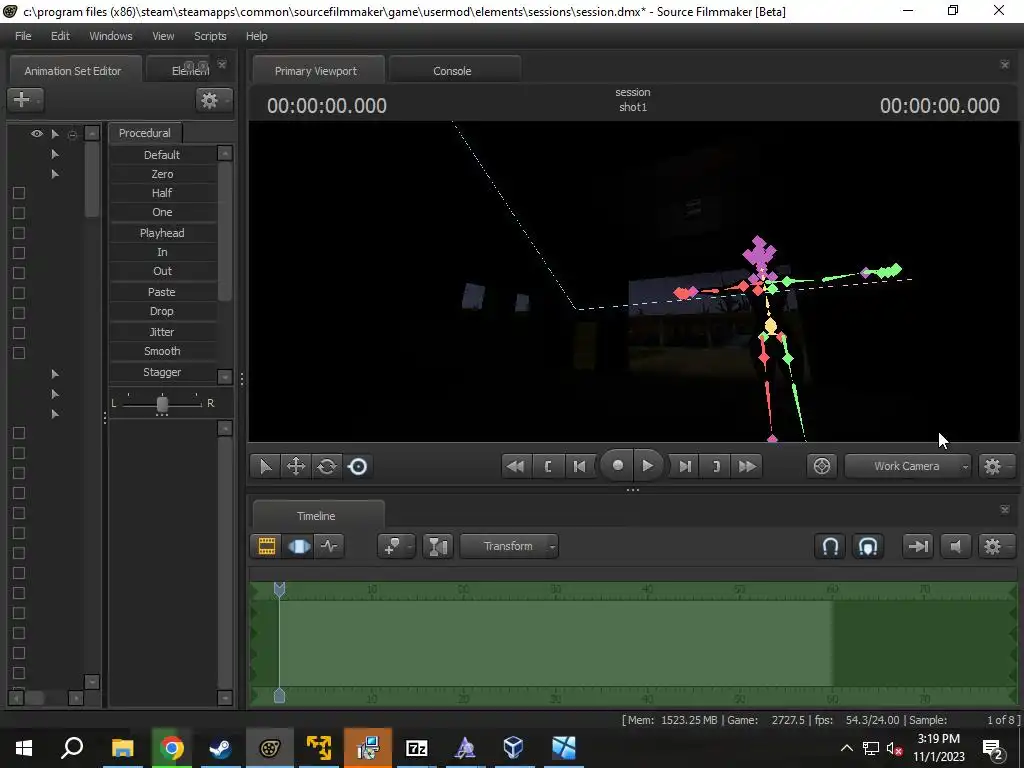Click the L-R balance slider handle
1024x768 pixels.
click(x=162, y=404)
